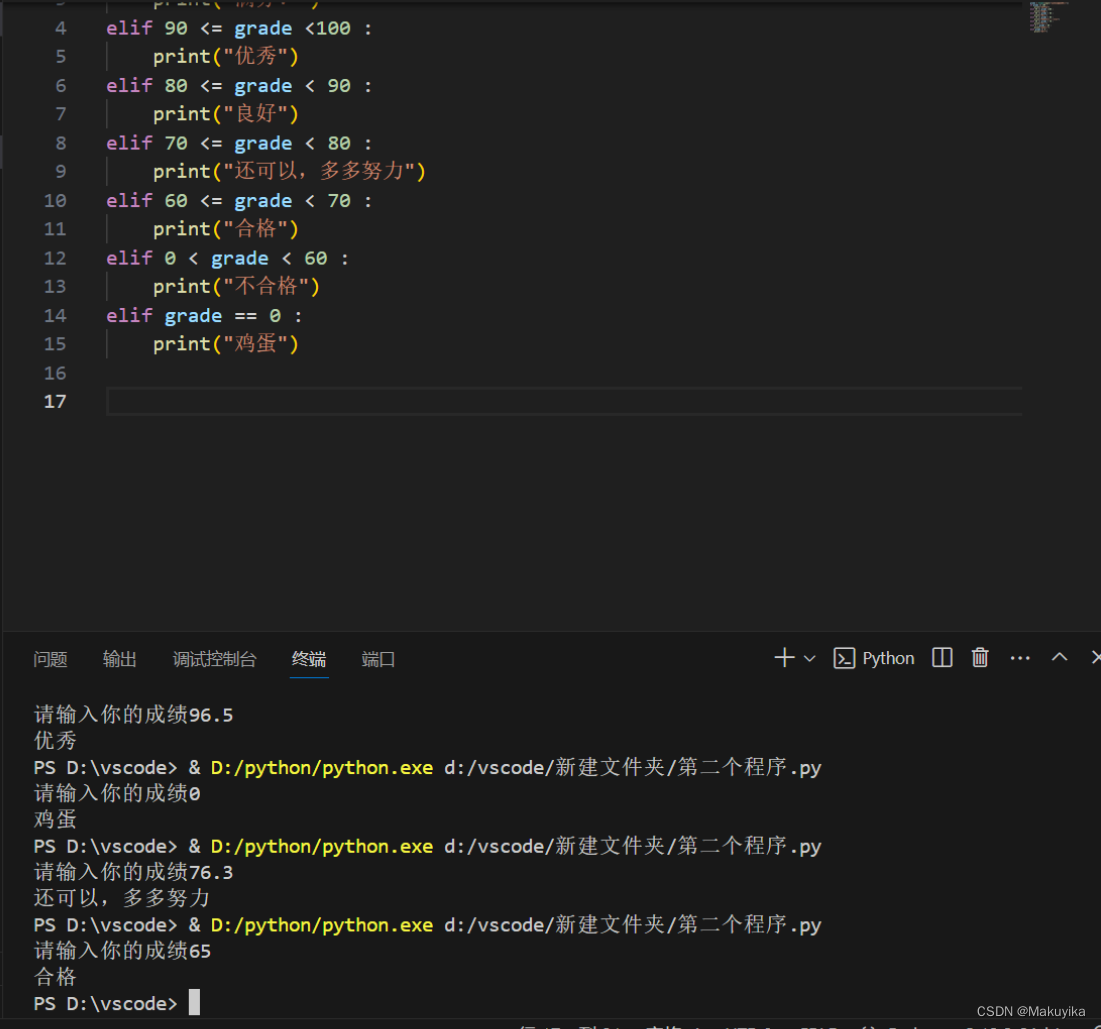Switch to the 输出 tab
This screenshot has height=1029, width=1101.
point(119,658)
